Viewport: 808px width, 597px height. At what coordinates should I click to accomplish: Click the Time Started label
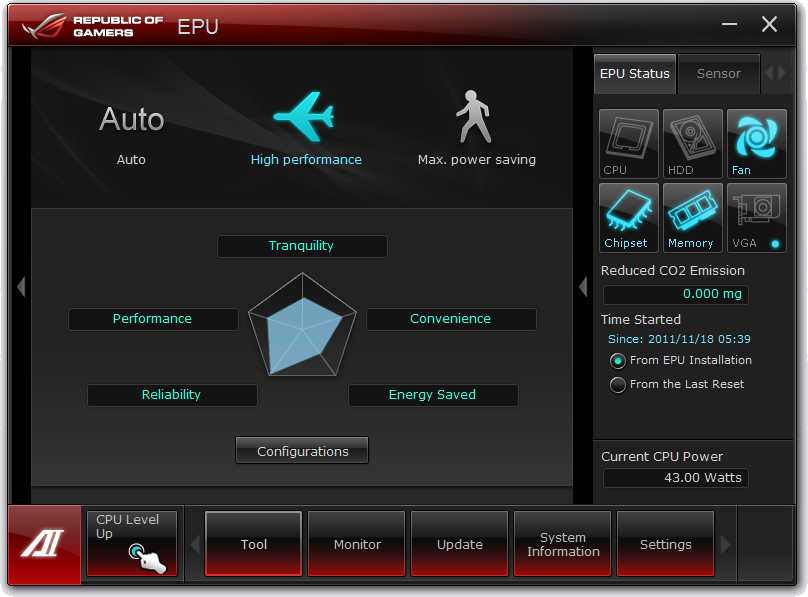(641, 319)
